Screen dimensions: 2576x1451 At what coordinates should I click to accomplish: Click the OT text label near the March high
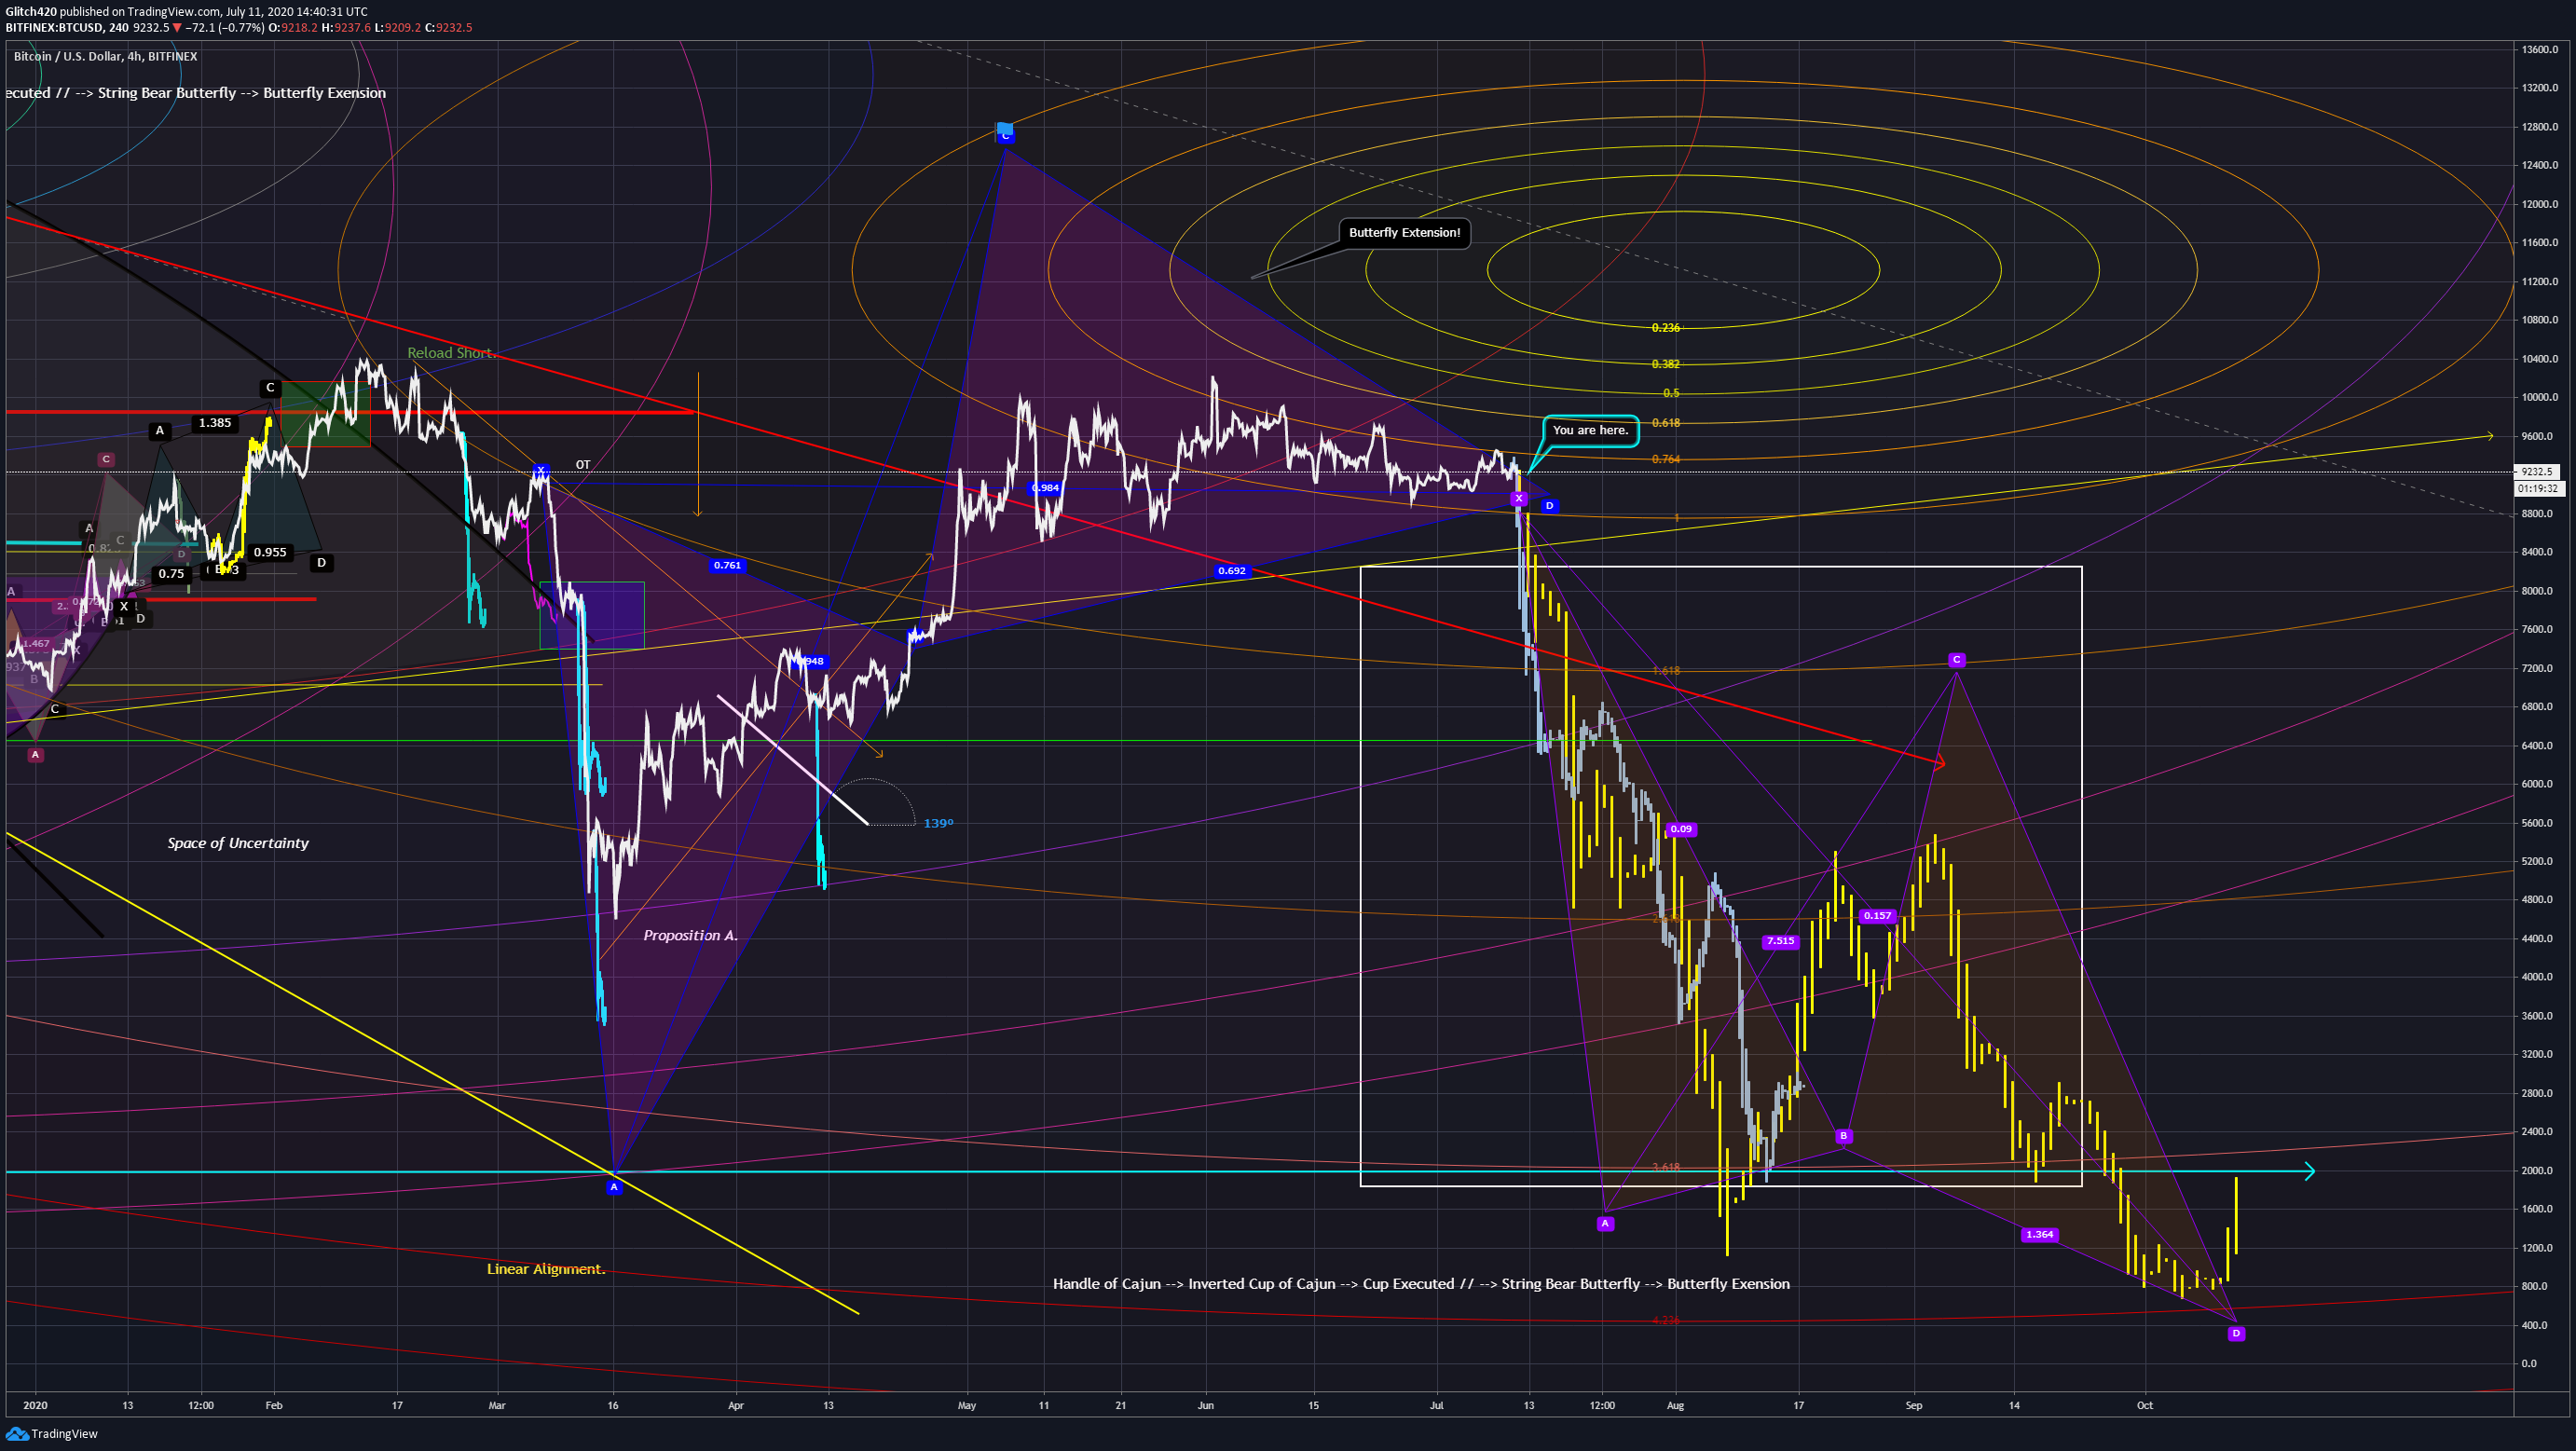[583, 465]
